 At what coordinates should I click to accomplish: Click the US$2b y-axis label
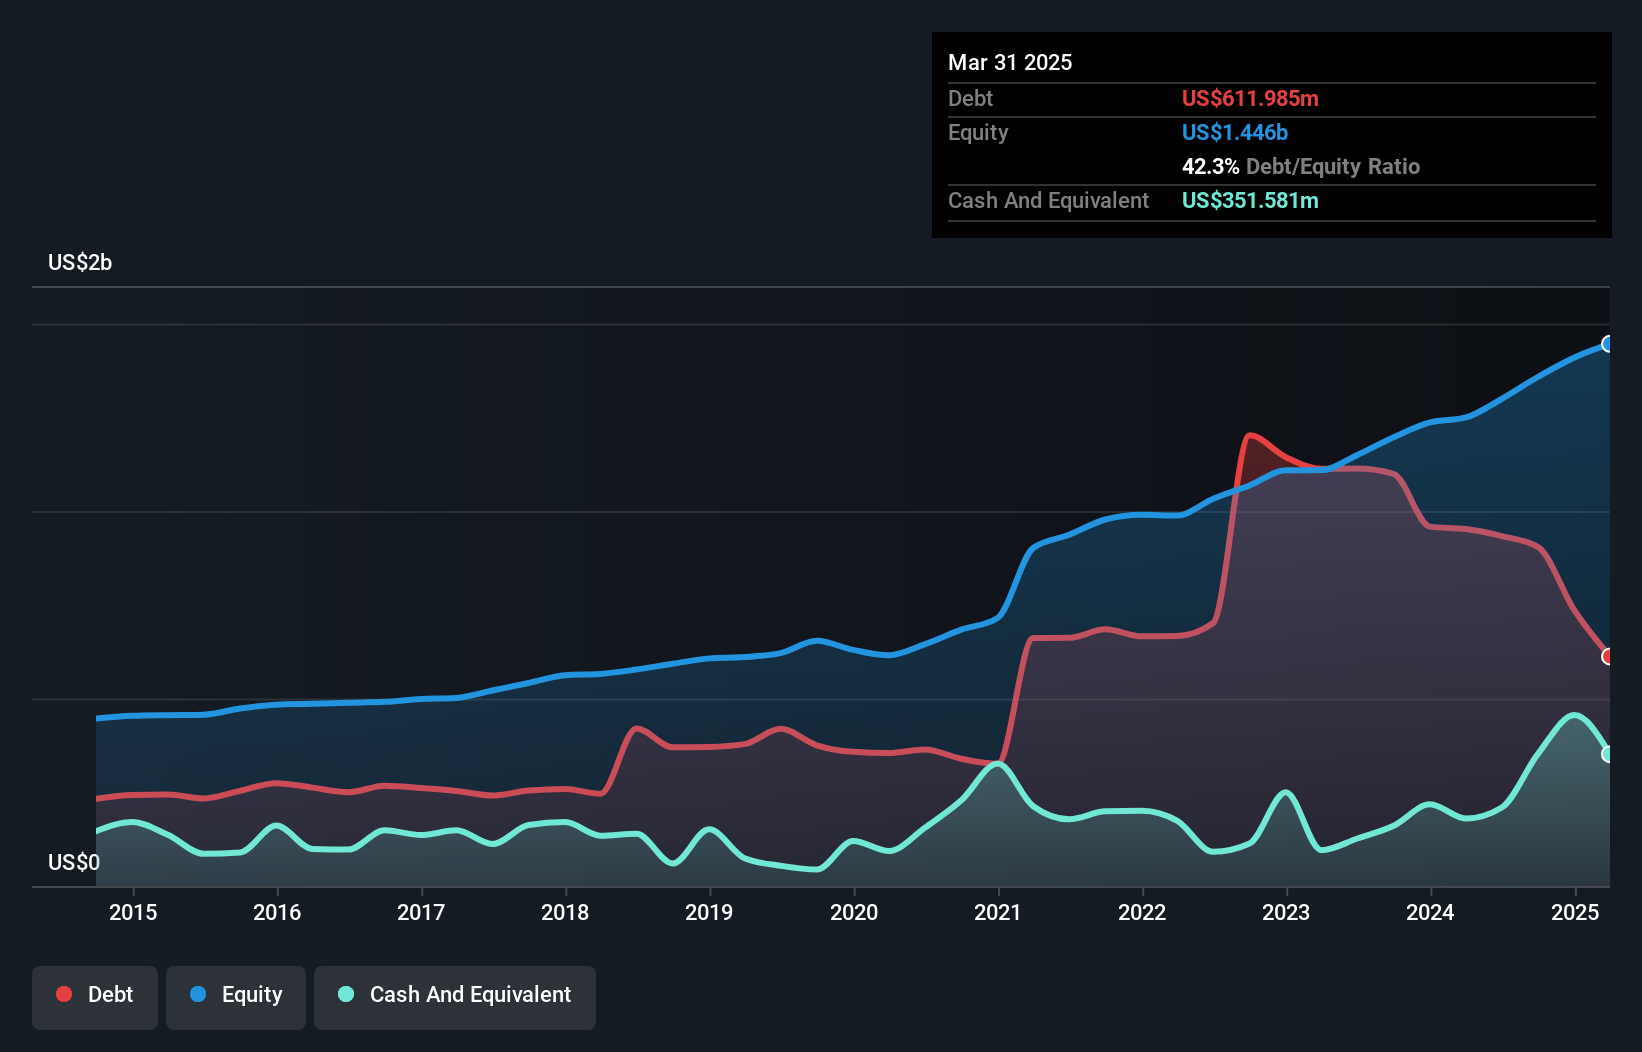click(80, 263)
